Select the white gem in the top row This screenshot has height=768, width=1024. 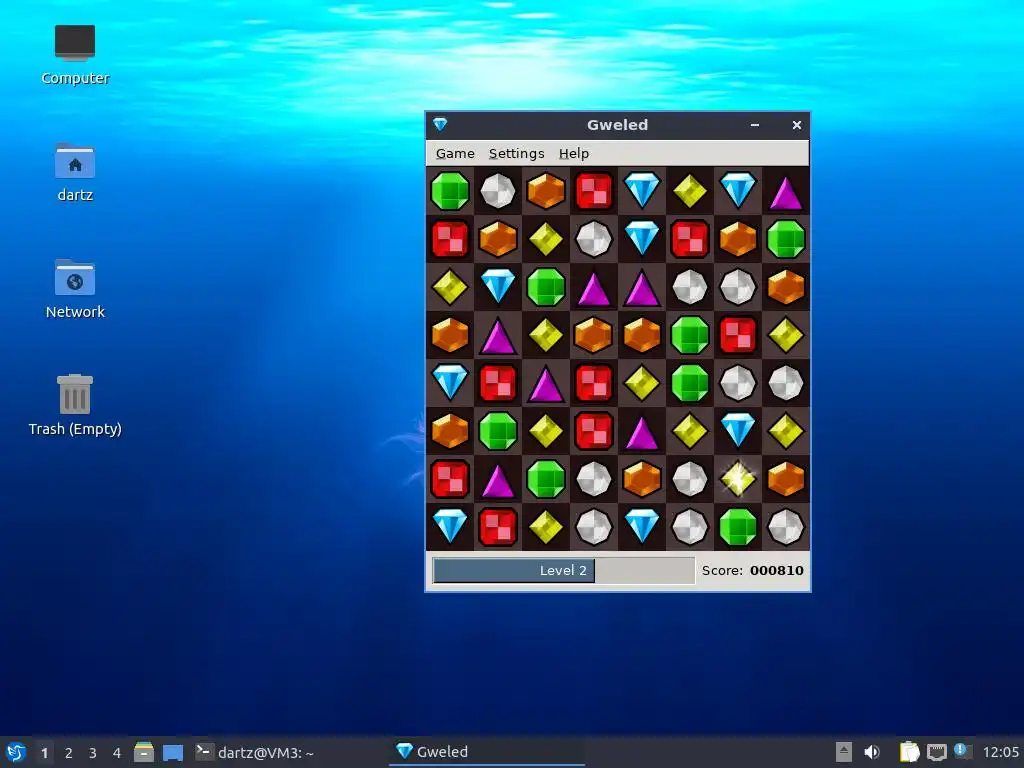point(498,191)
